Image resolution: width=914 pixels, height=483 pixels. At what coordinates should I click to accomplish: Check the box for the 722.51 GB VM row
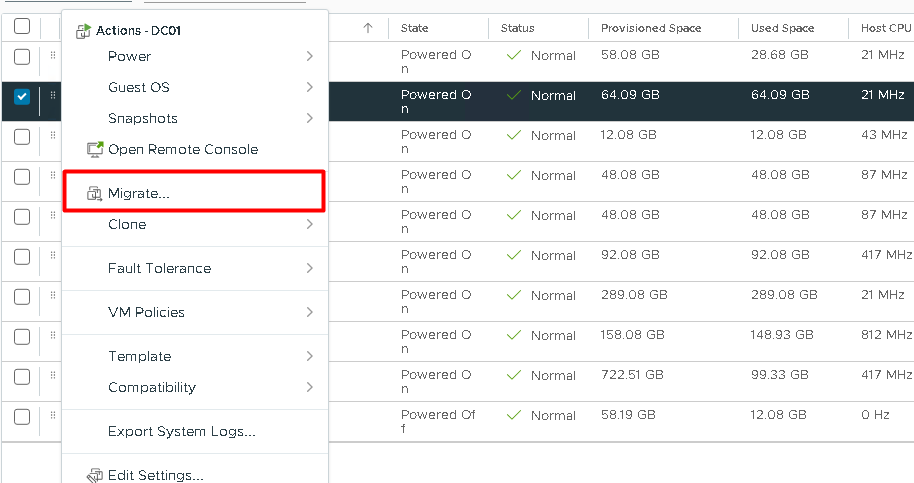[x=22, y=376]
